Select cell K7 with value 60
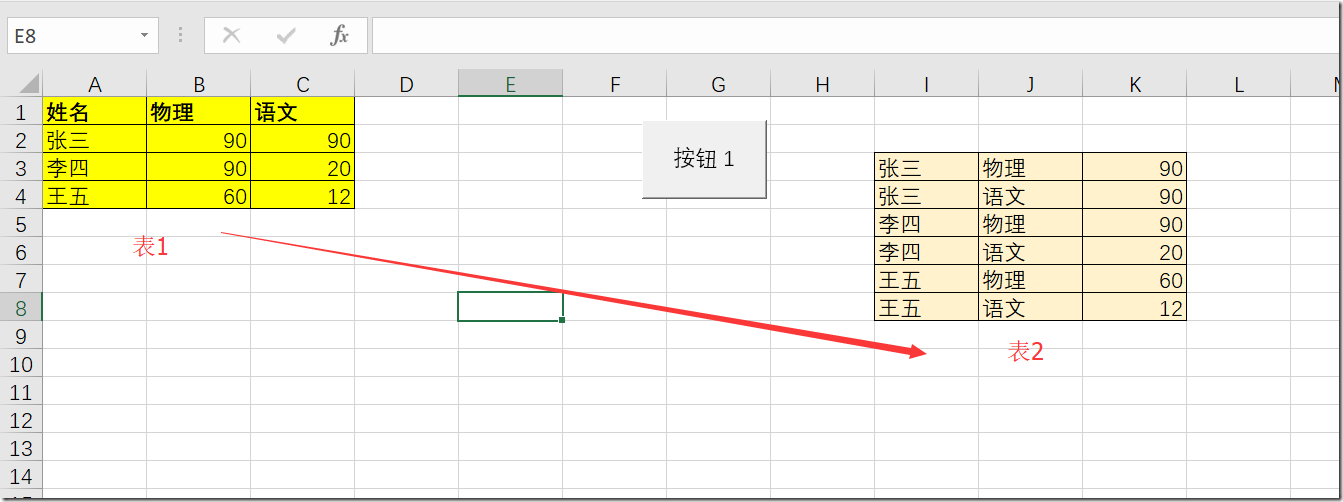The width and height of the screenshot is (1343, 502). [x=1135, y=279]
